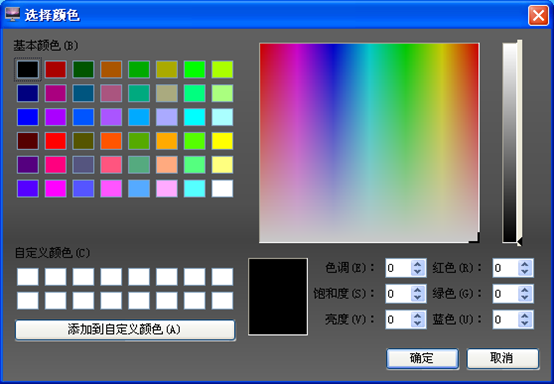Image resolution: width=554 pixels, height=384 pixels.
Task: Select the cyan basic color swatch
Action: [194, 117]
